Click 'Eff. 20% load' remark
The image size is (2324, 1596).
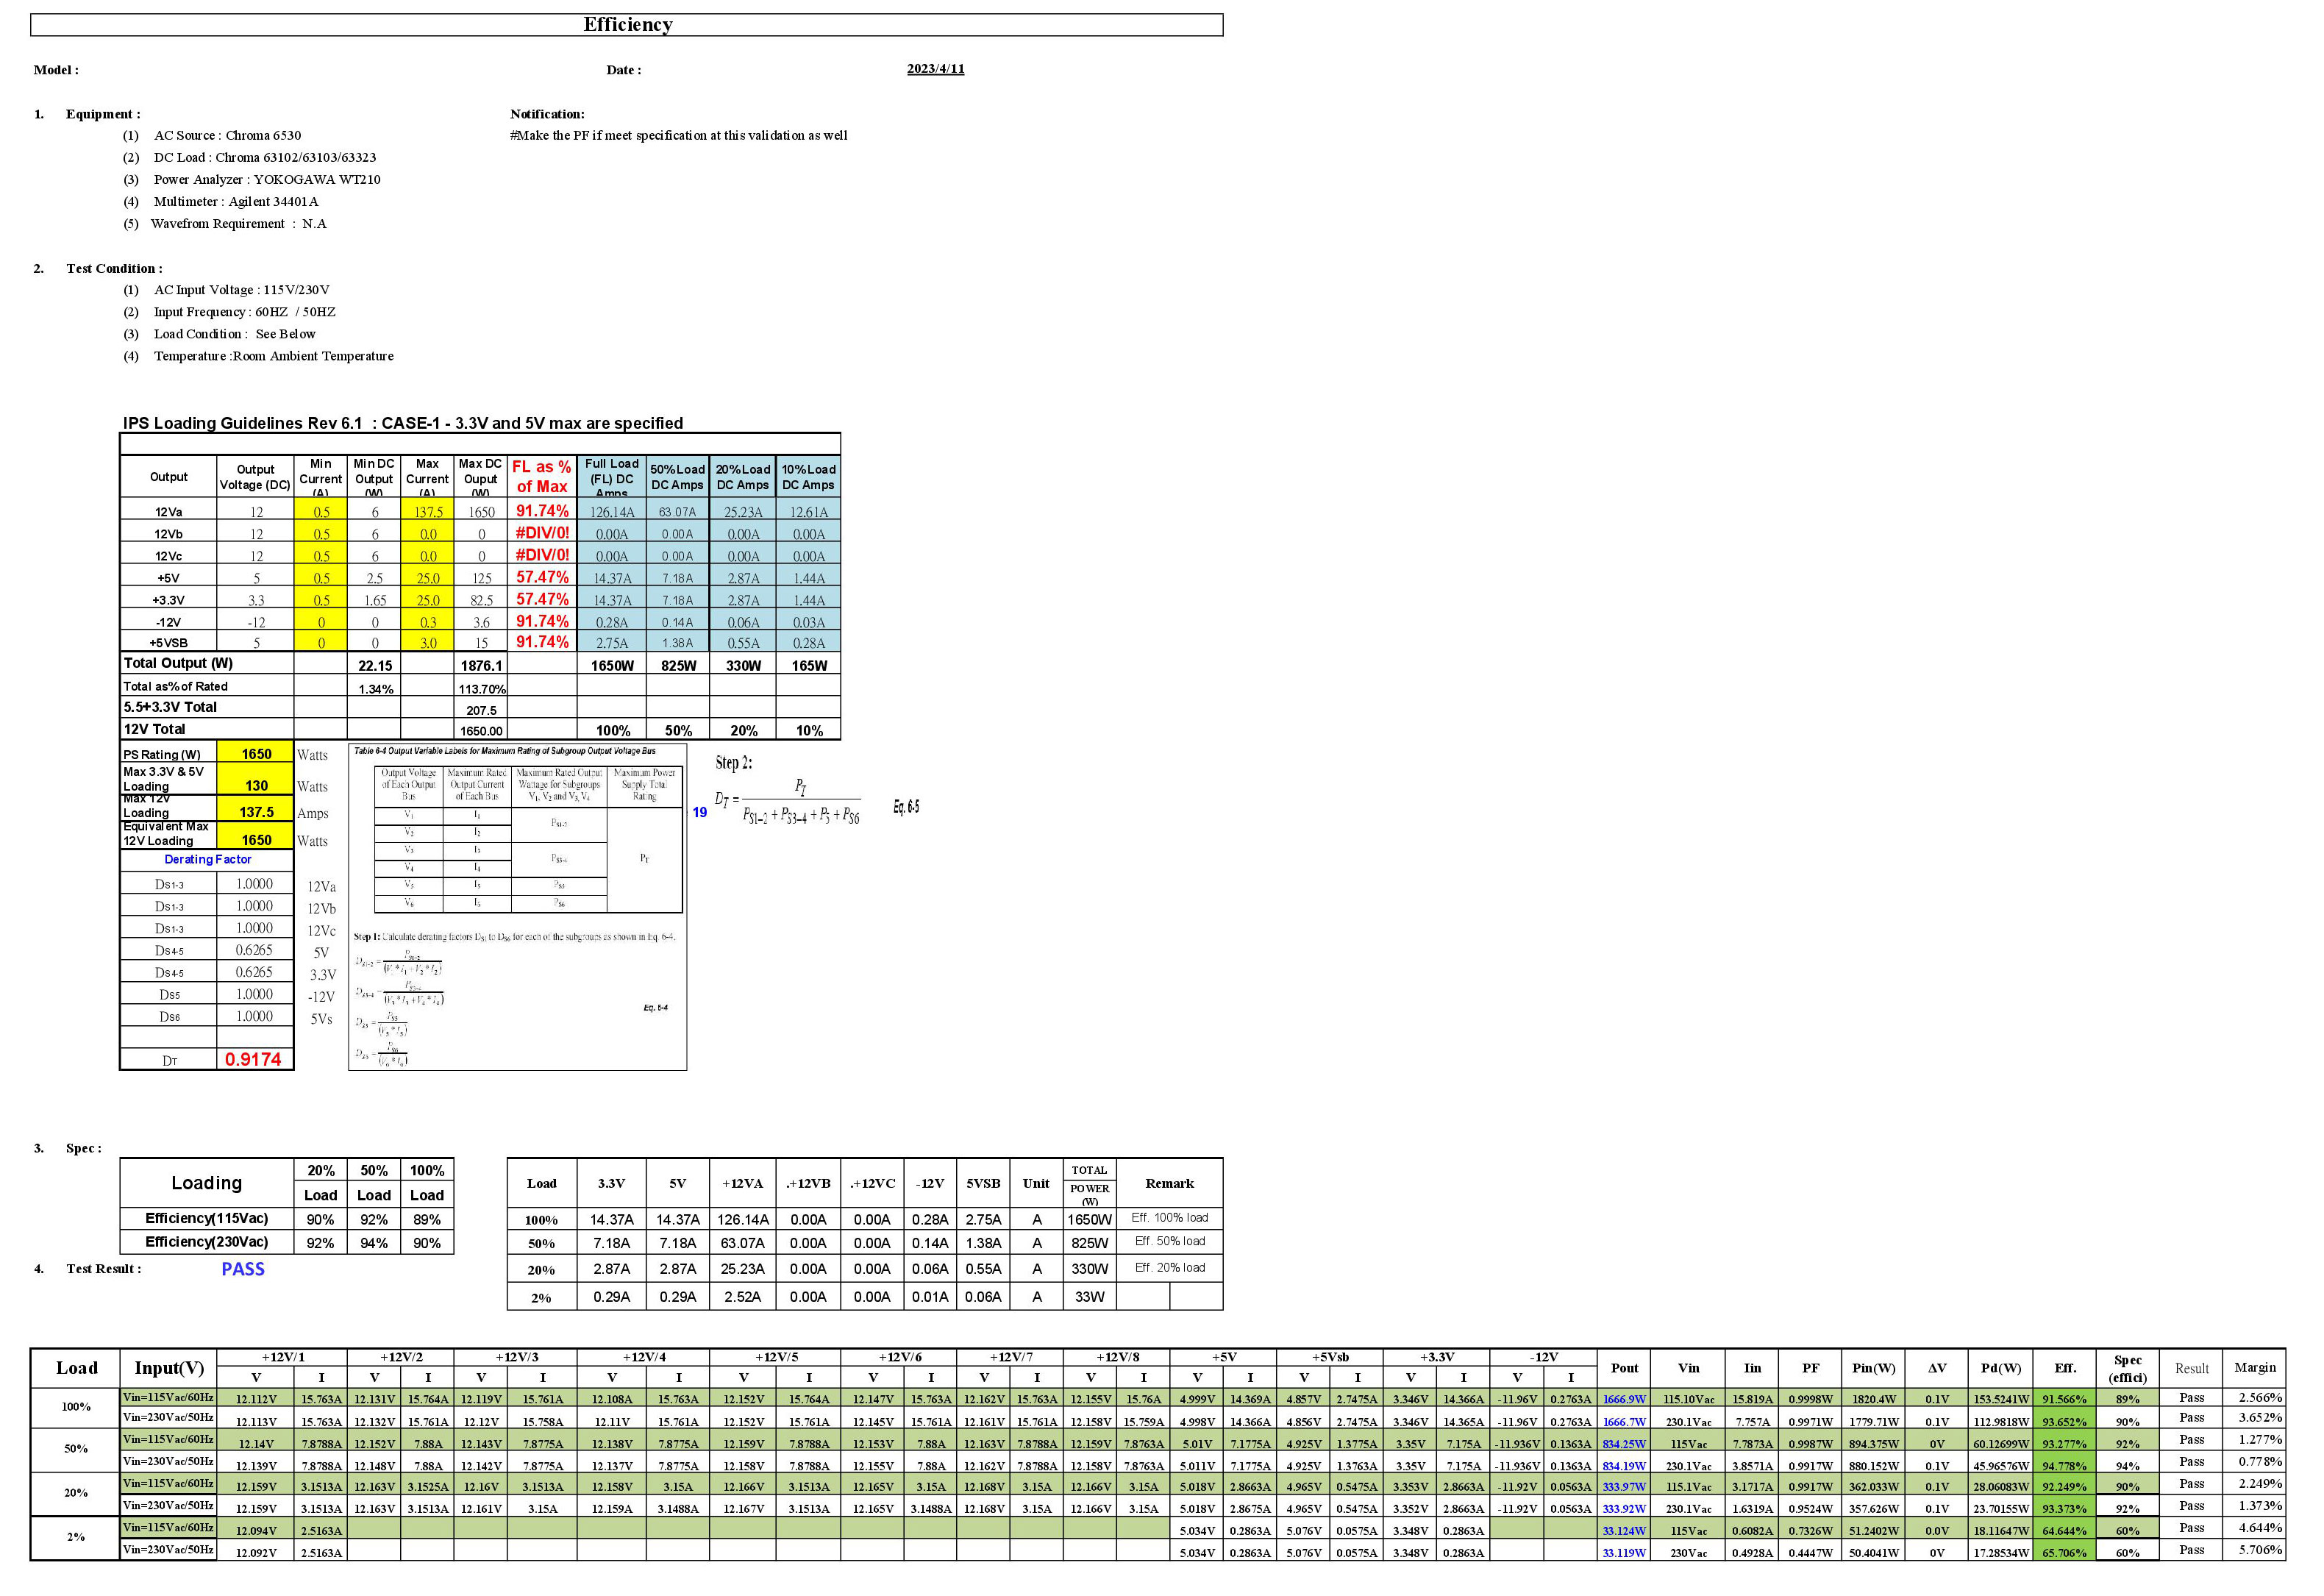(x=1169, y=1268)
